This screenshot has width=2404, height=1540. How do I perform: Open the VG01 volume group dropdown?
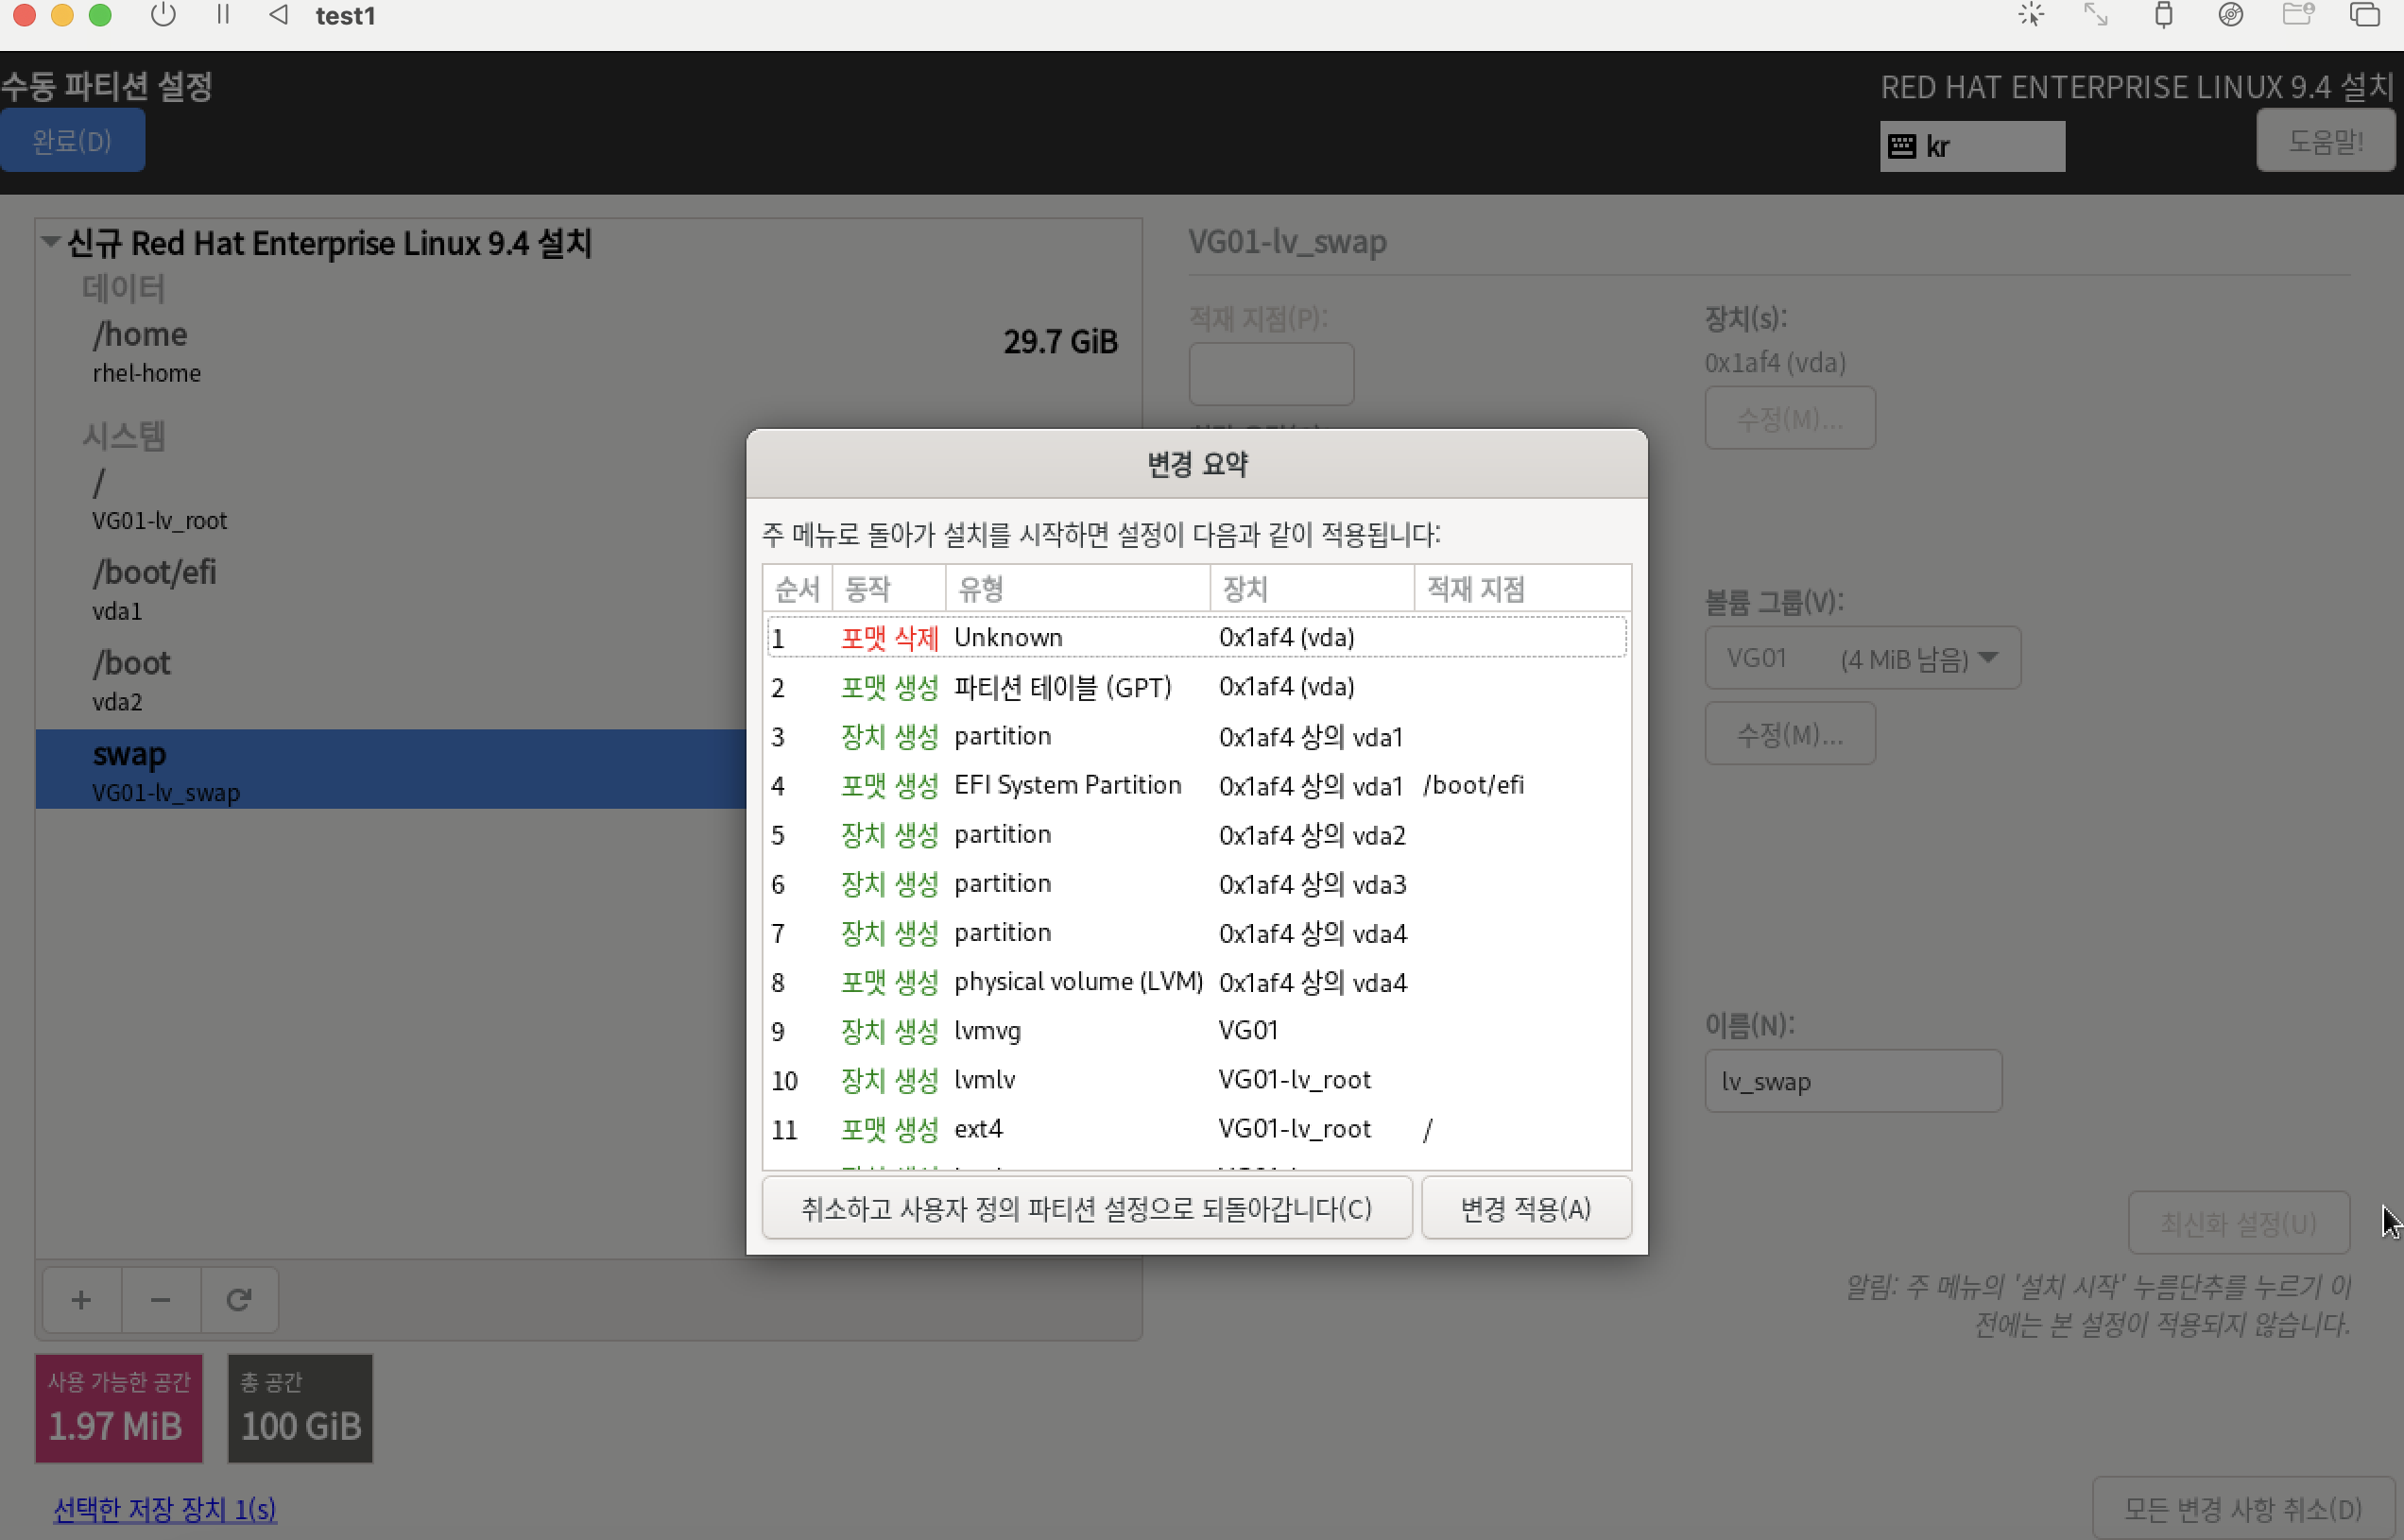coord(1862,658)
